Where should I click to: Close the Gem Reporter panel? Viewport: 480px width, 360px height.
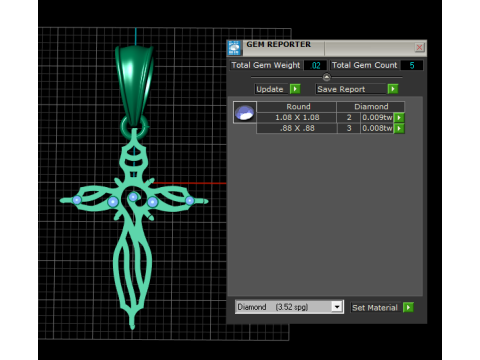coord(419,47)
